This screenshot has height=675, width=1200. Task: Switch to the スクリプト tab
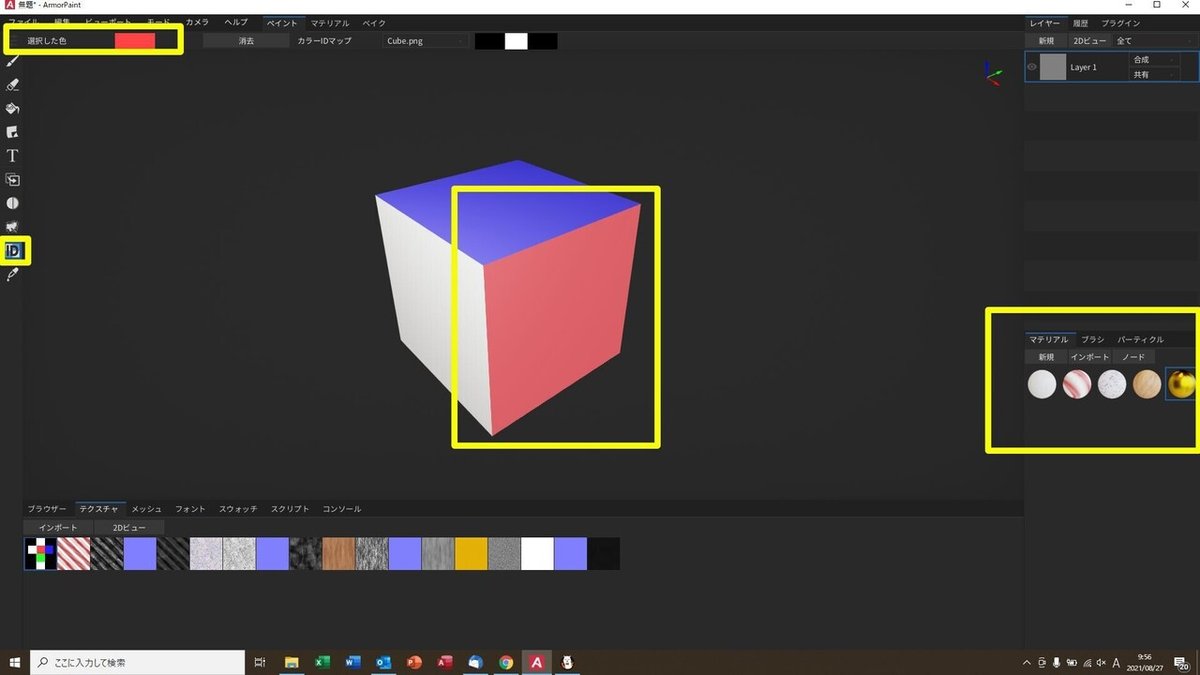coord(290,509)
